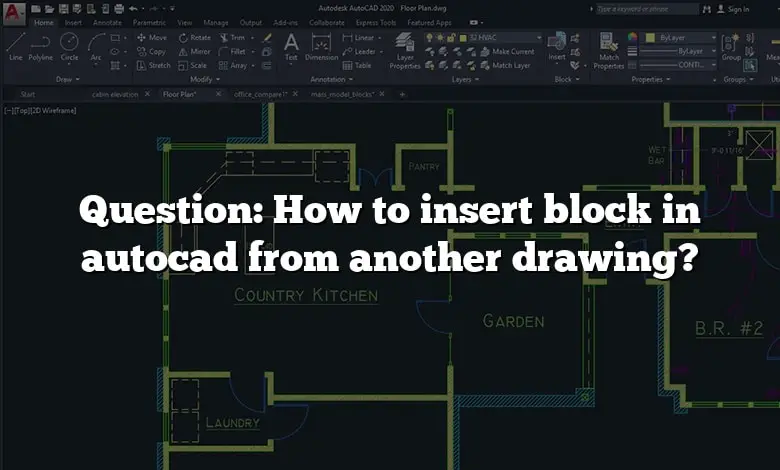The height and width of the screenshot is (470, 780).
Task: Add new drawing tab with plus
Action: coord(402,94)
